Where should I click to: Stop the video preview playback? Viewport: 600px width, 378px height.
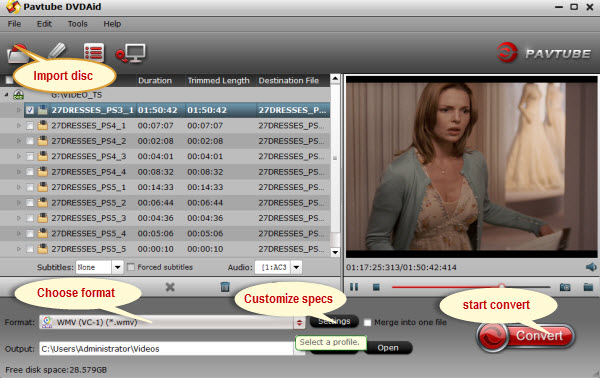point(376,287)
